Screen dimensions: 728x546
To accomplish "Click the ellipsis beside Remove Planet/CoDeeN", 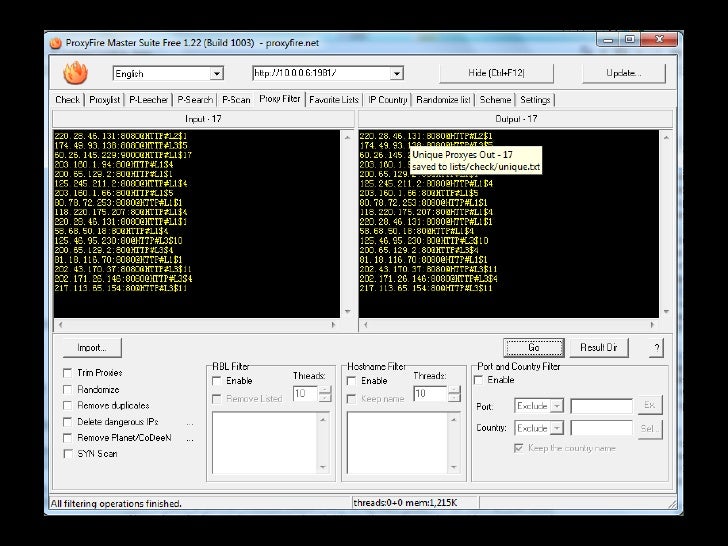I will tap(190, 439).
